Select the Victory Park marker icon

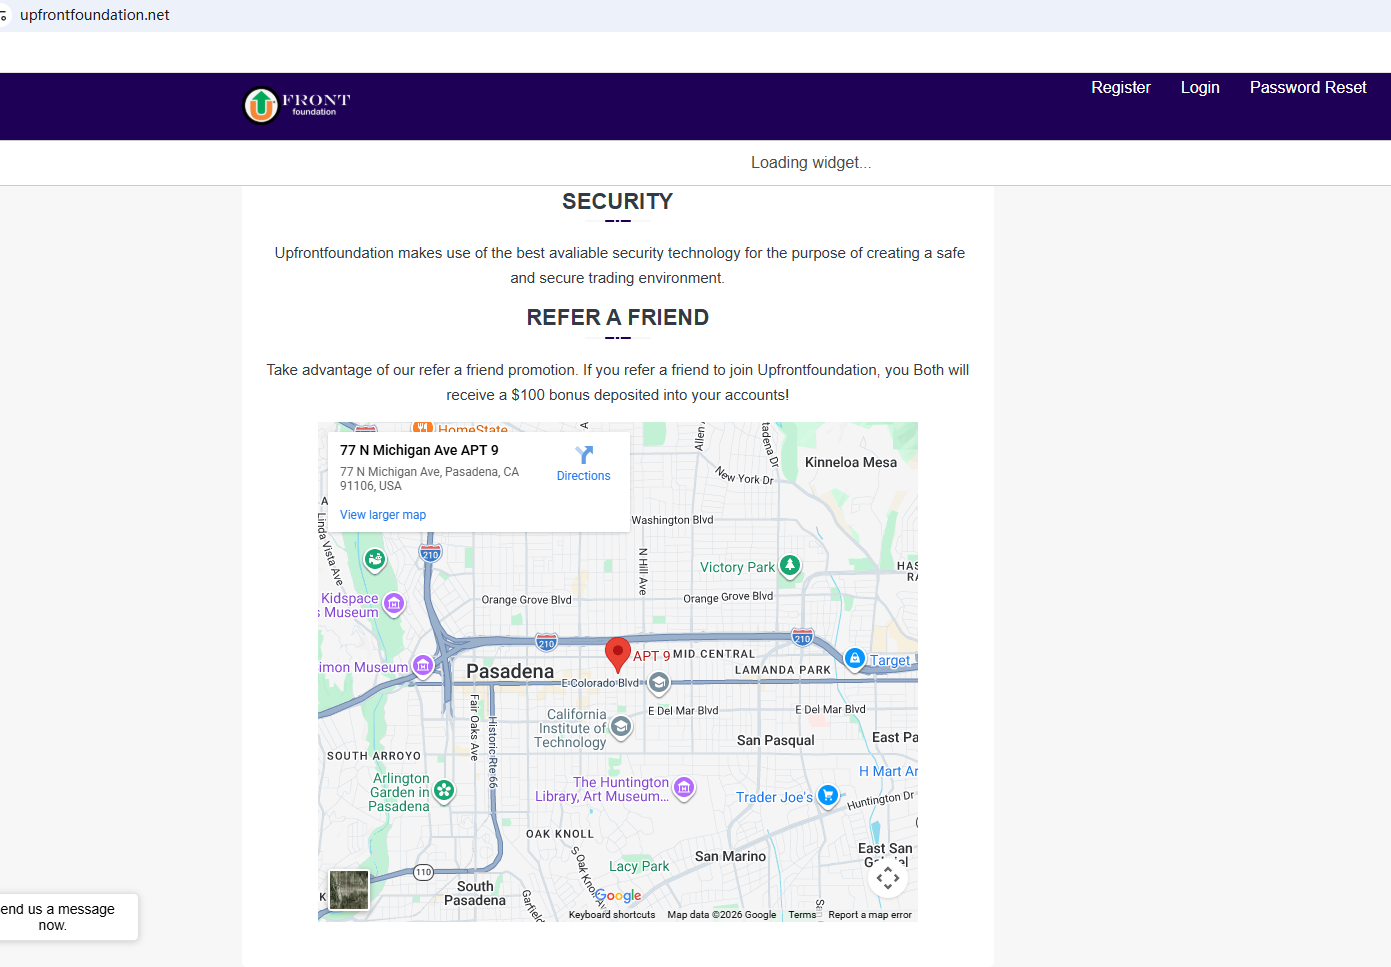(790, 566)
